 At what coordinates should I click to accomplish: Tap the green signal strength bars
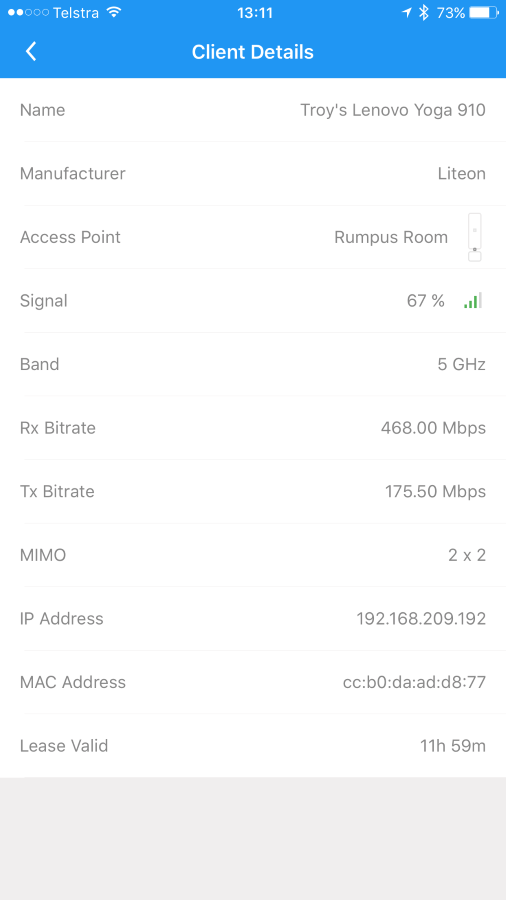473,300
